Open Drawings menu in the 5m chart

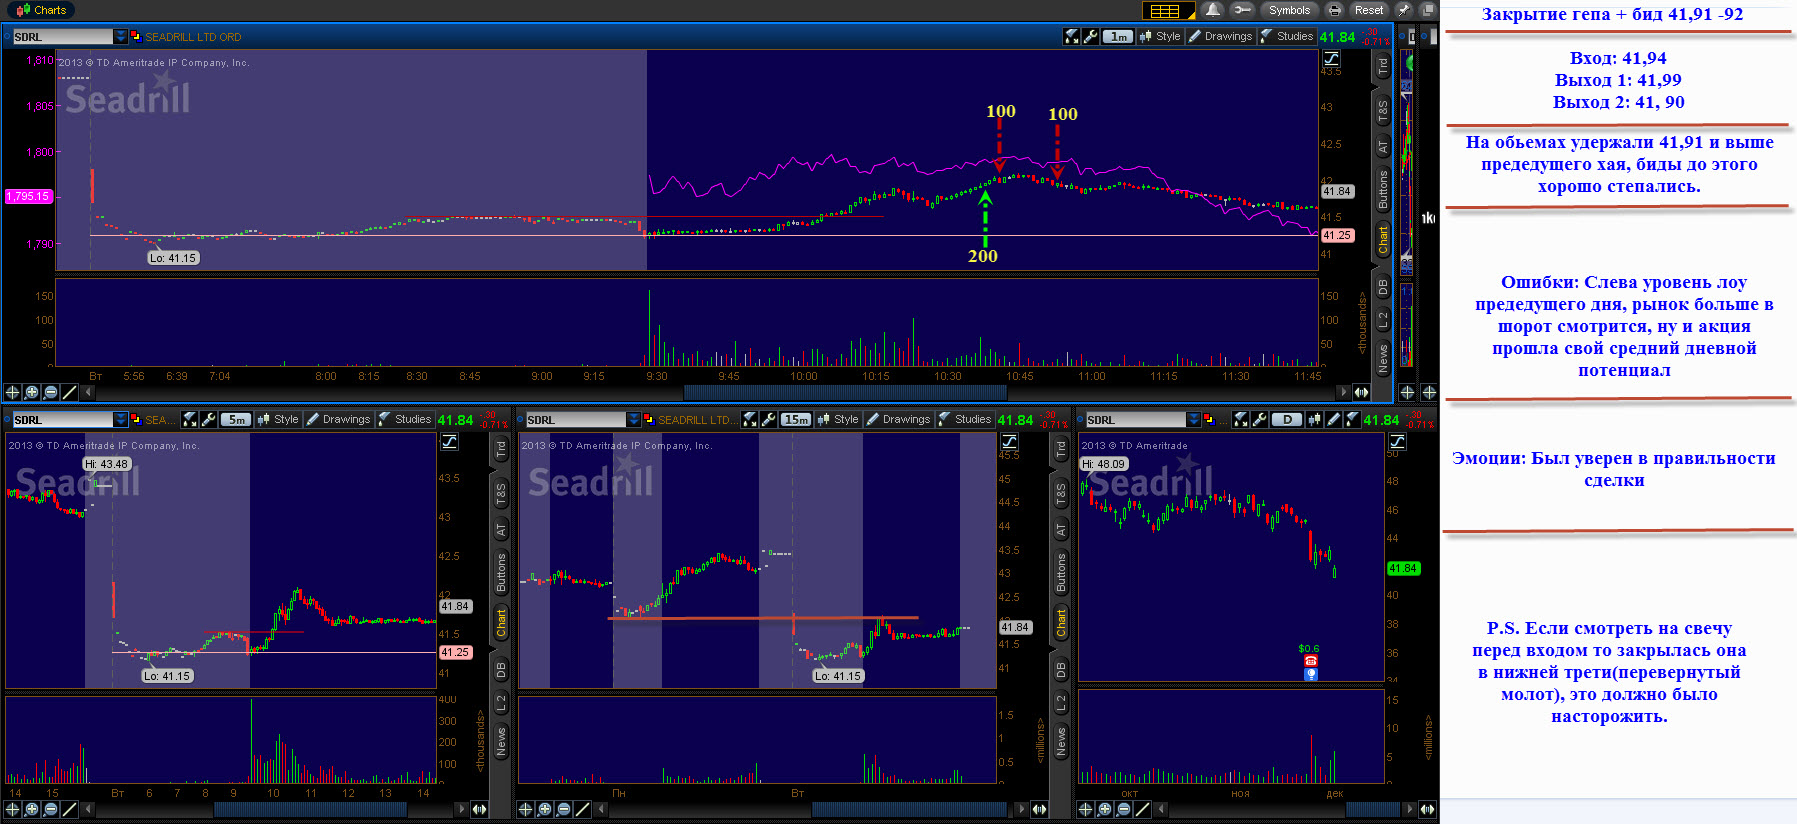point(338,420)
